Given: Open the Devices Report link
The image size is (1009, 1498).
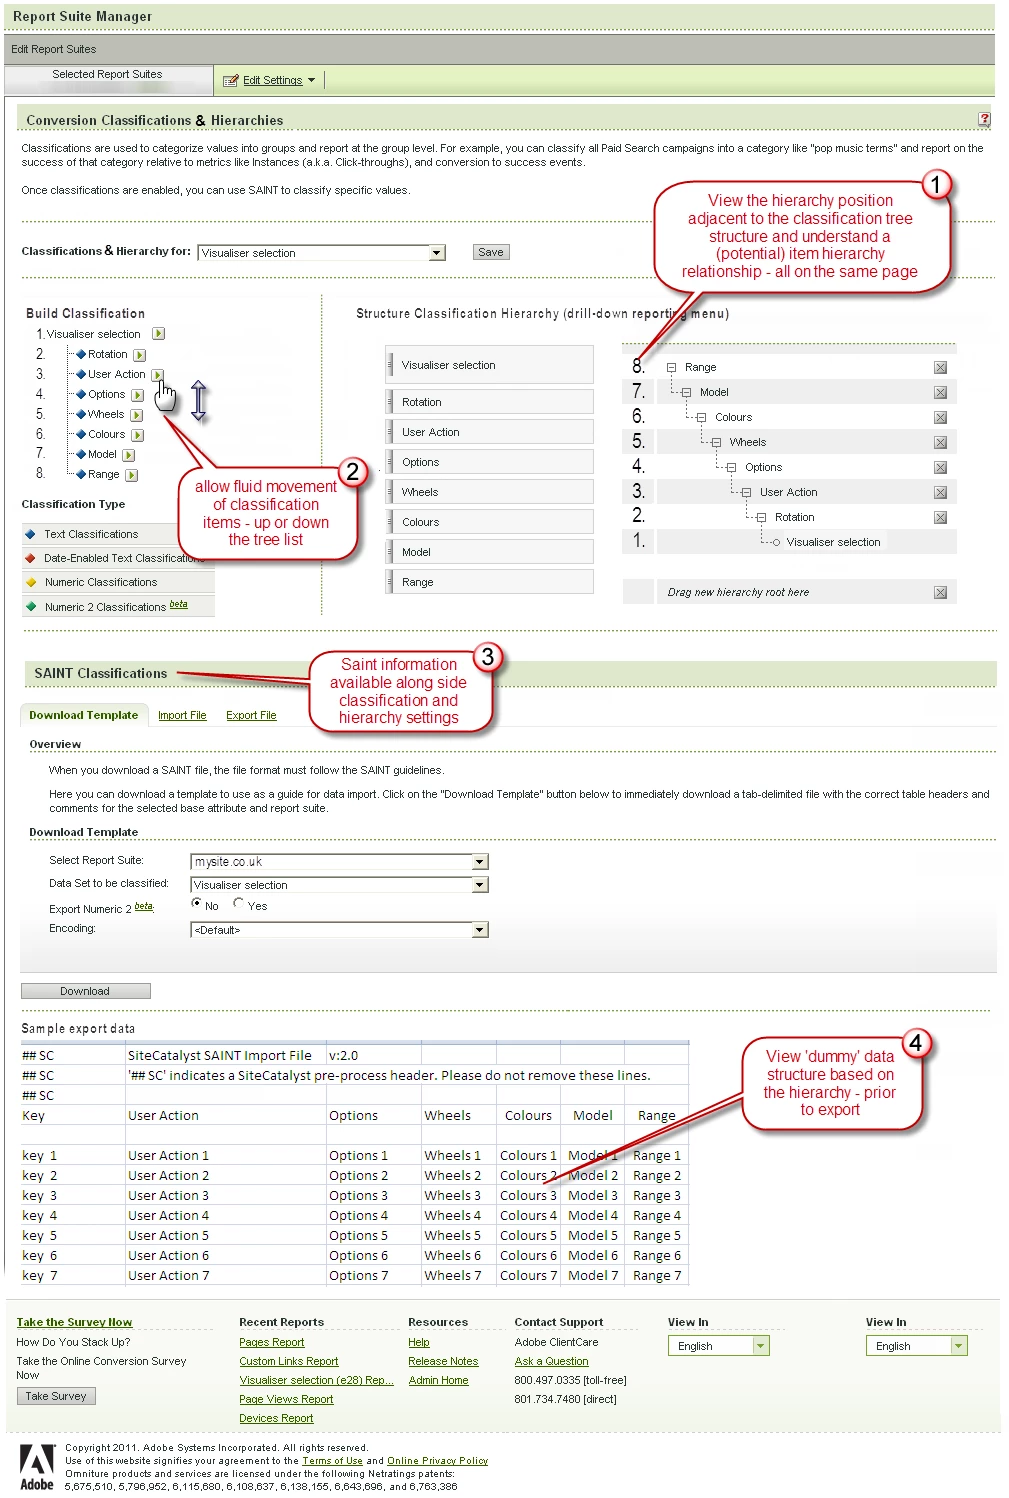Looking at the screenshot, I should click(276, 1419).
